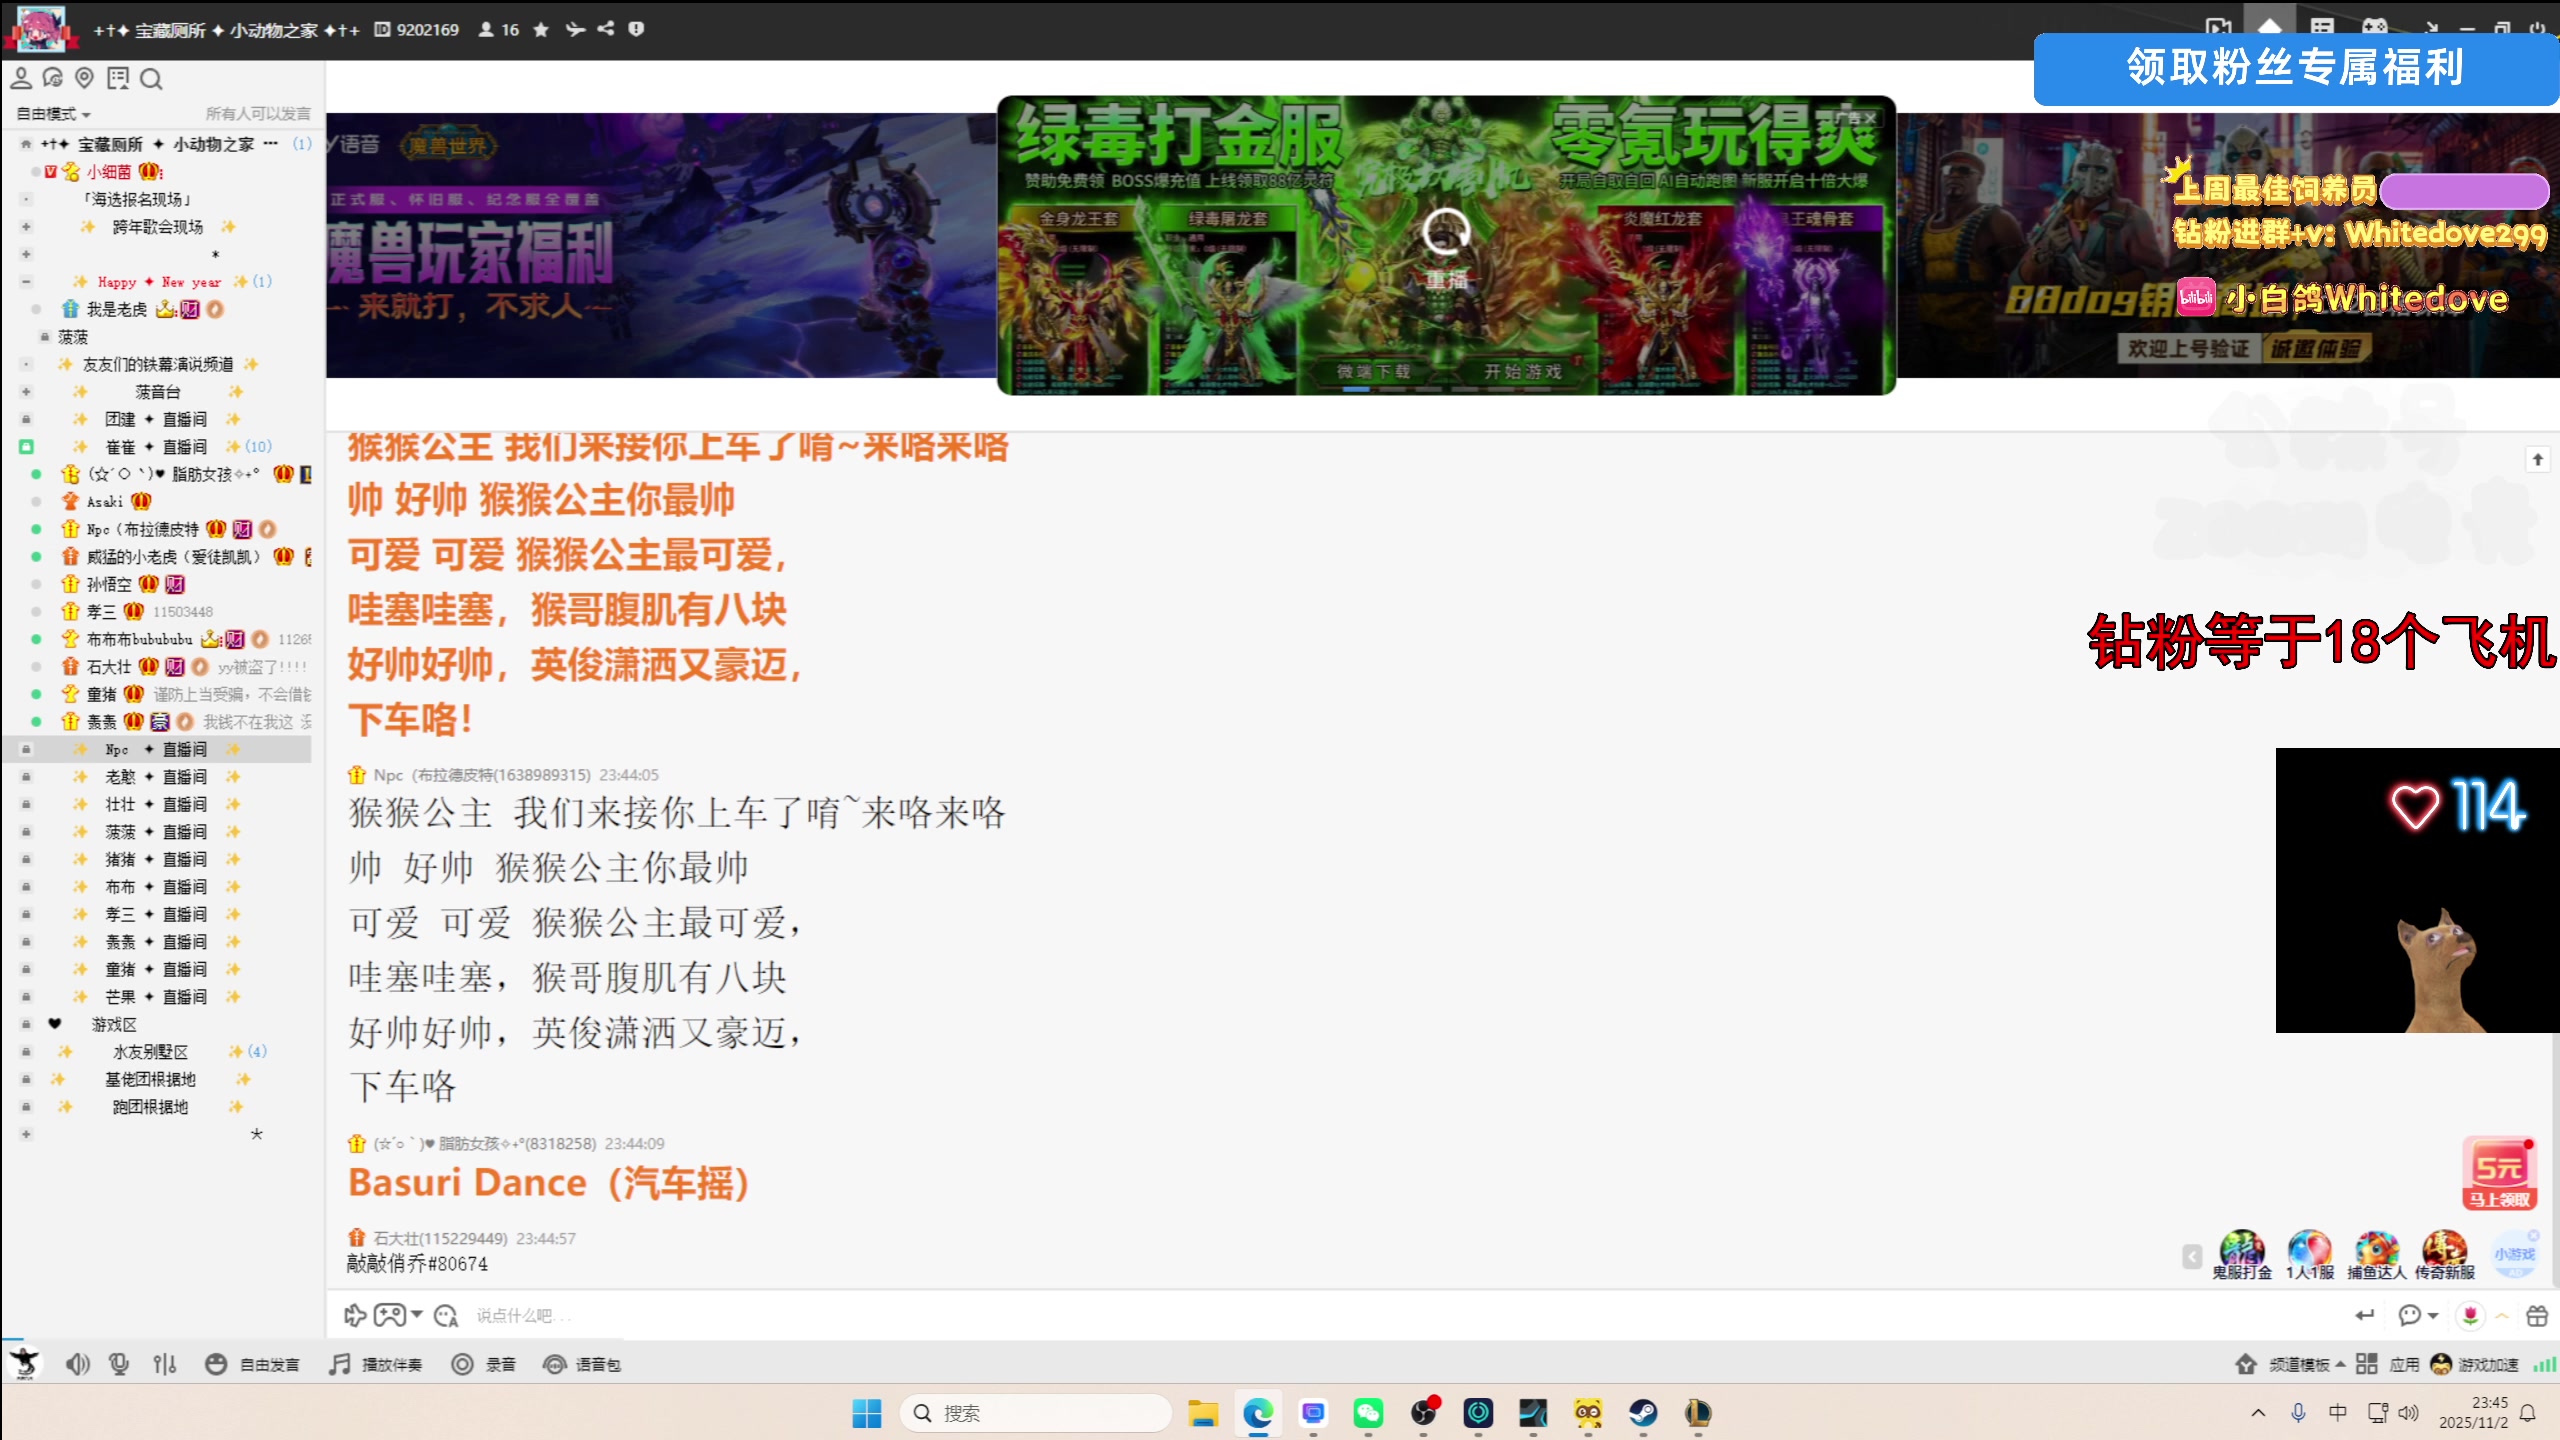Collapse the Happy New year channel node
Viewport: 2560px width, 1440px height.
24,282
